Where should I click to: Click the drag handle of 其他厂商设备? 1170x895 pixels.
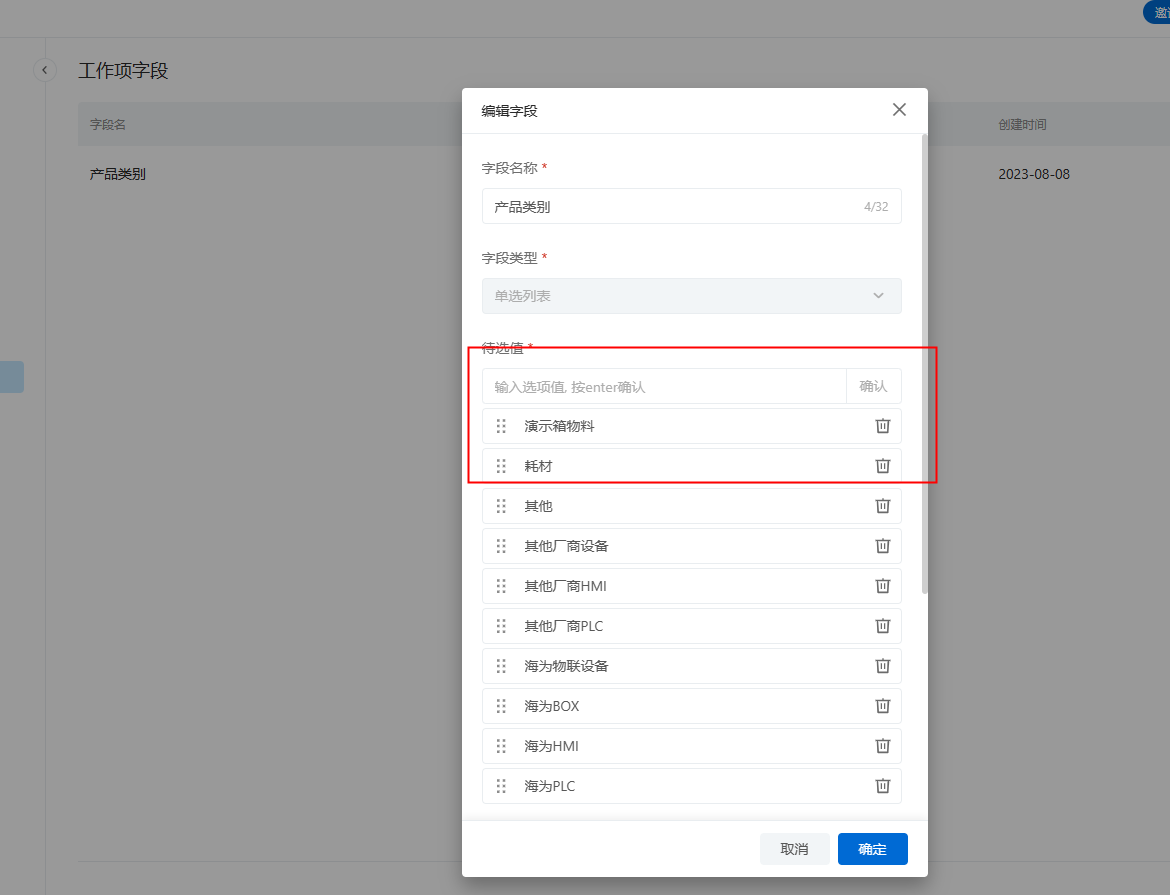[x=501, y=546]
